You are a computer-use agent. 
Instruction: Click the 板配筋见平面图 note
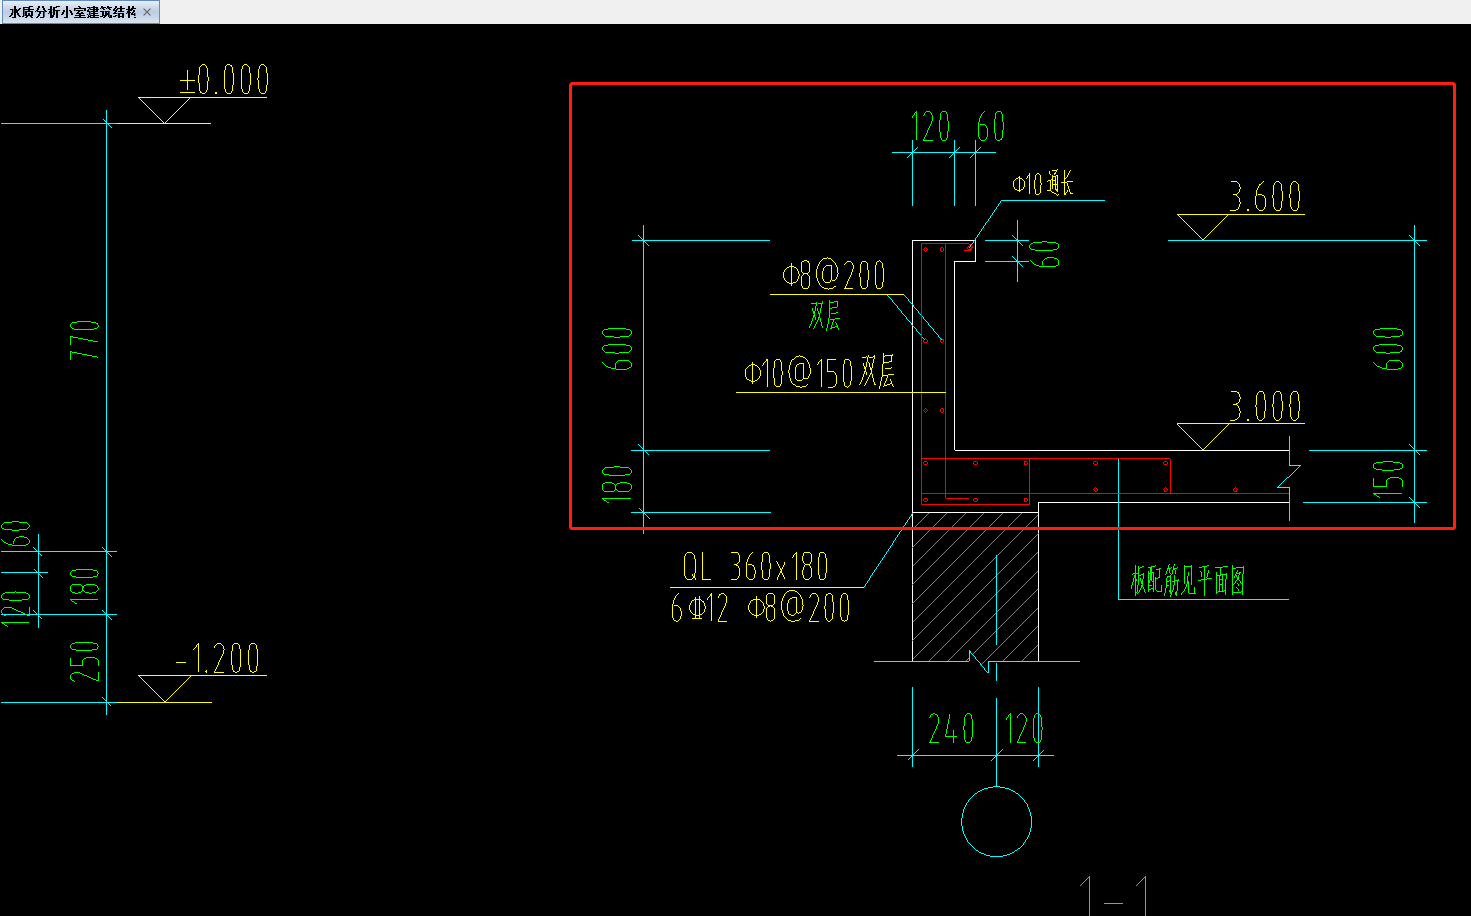(x=1187, y=581)
